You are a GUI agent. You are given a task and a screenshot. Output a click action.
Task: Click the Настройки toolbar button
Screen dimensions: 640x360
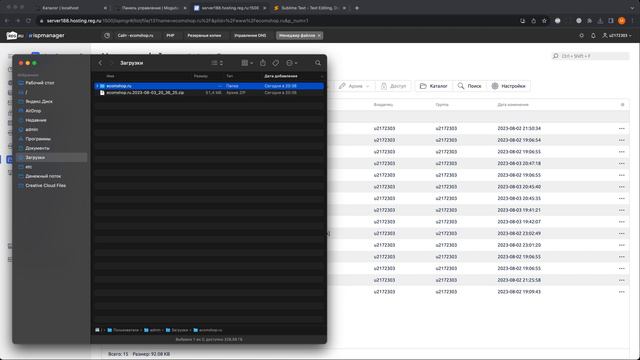coord(509,86)
